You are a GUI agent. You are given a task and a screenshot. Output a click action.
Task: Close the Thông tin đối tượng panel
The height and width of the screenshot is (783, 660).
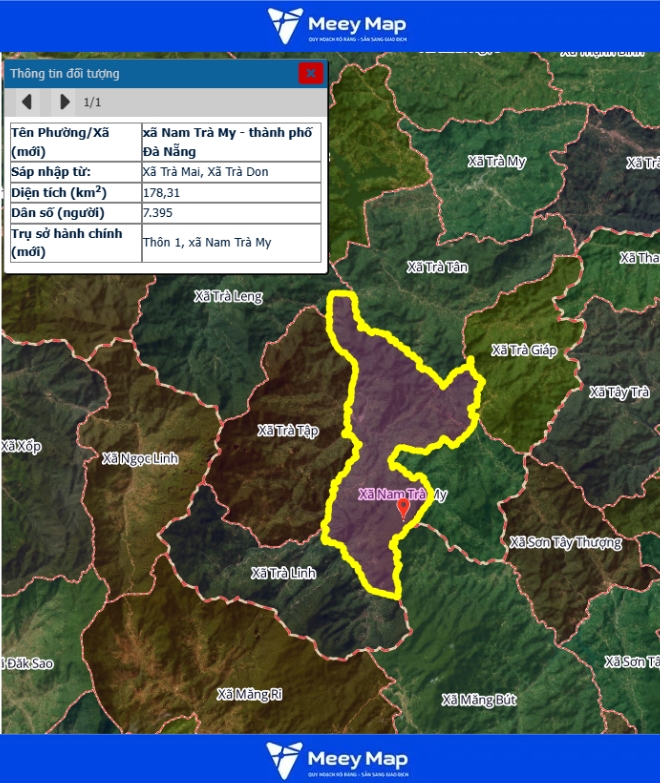(x=311, y=73)
